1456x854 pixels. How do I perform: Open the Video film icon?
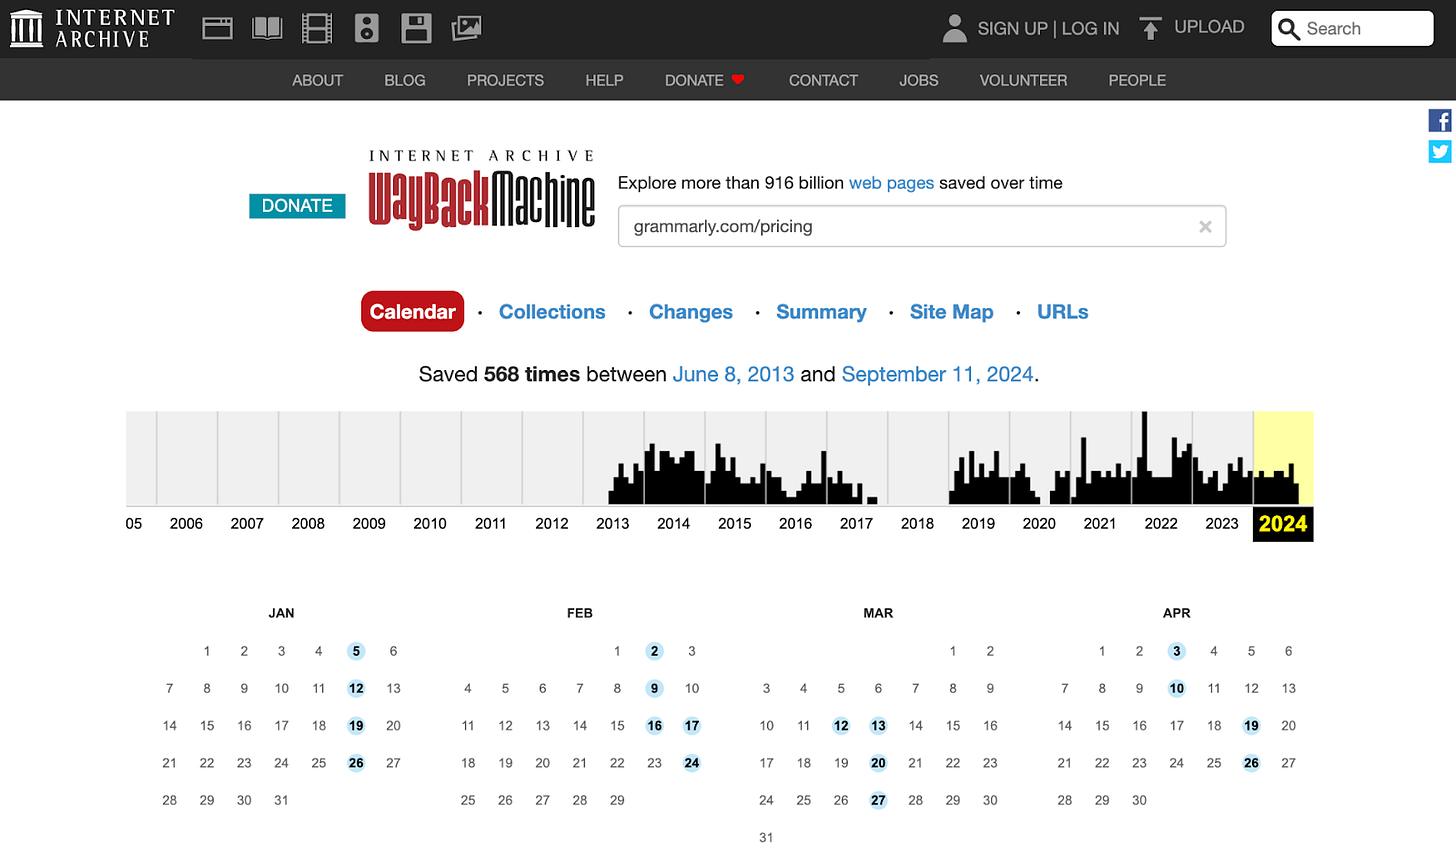point(317,29)
